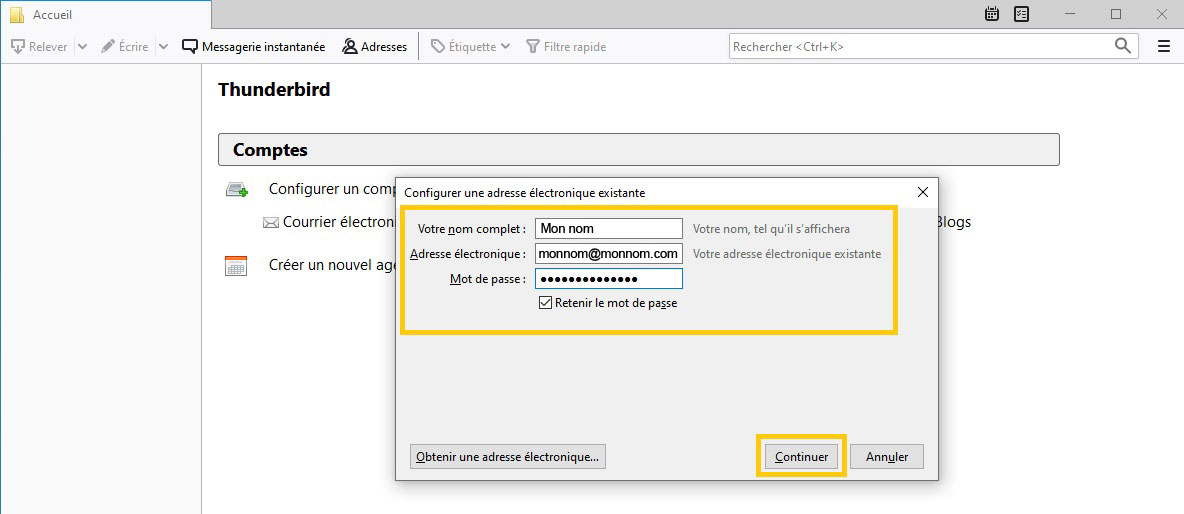Click the Votre nom complet field
This screenshot has height=514, width=1184.
coord(609,229)
